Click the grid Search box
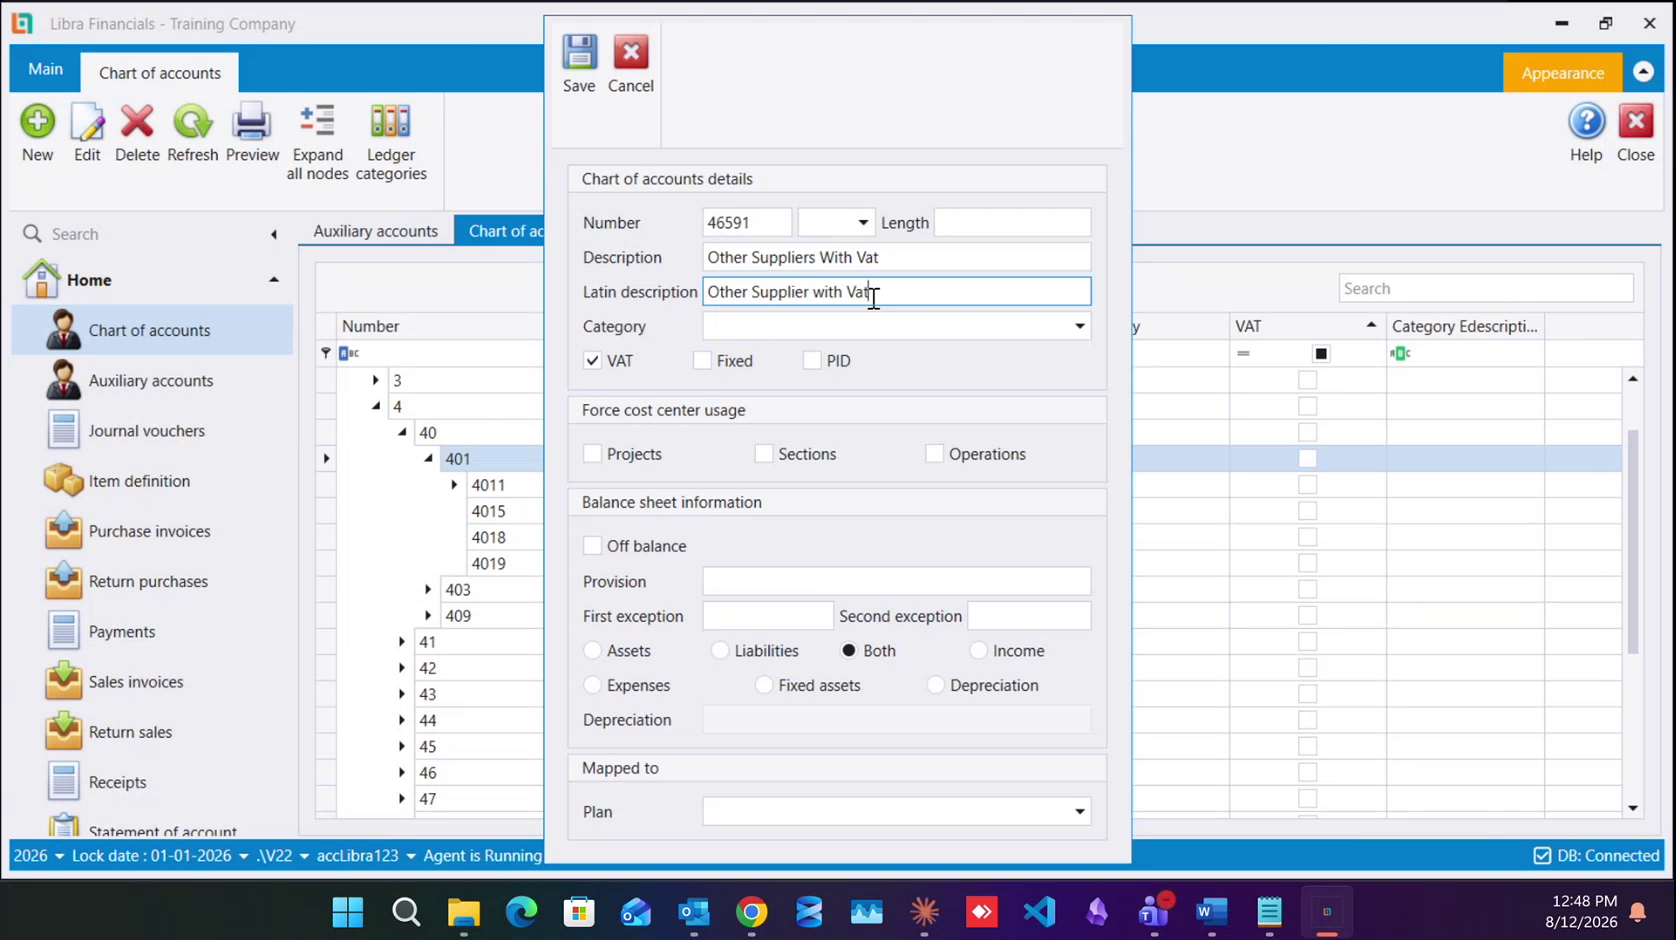Image resolution: width=1676 pixels, height=940 pixels. (x=1485, y=289)
